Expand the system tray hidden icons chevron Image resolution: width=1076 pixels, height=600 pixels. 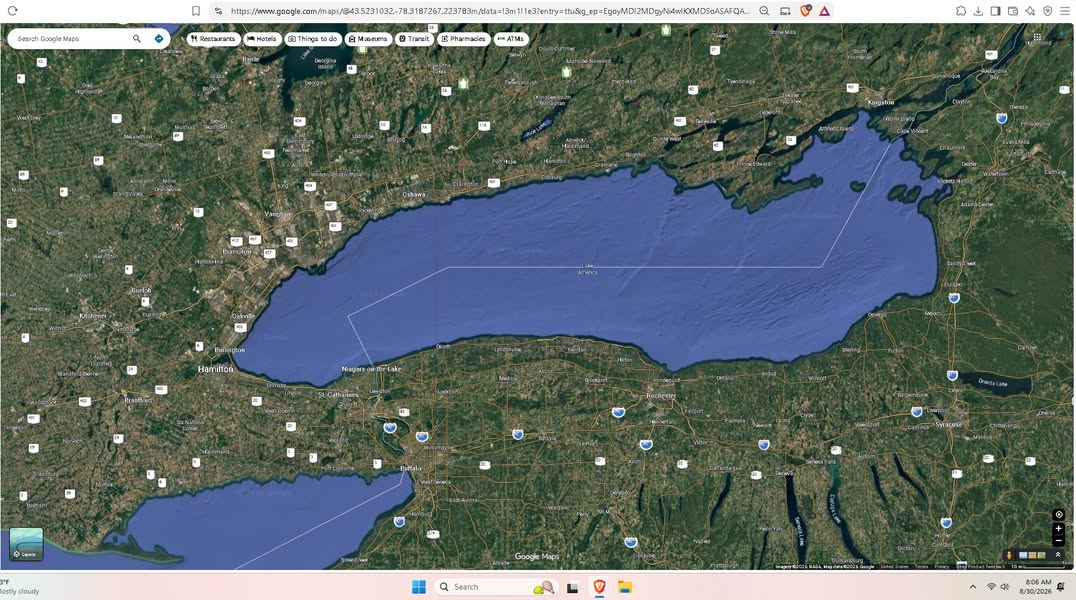tap(972, 587)
